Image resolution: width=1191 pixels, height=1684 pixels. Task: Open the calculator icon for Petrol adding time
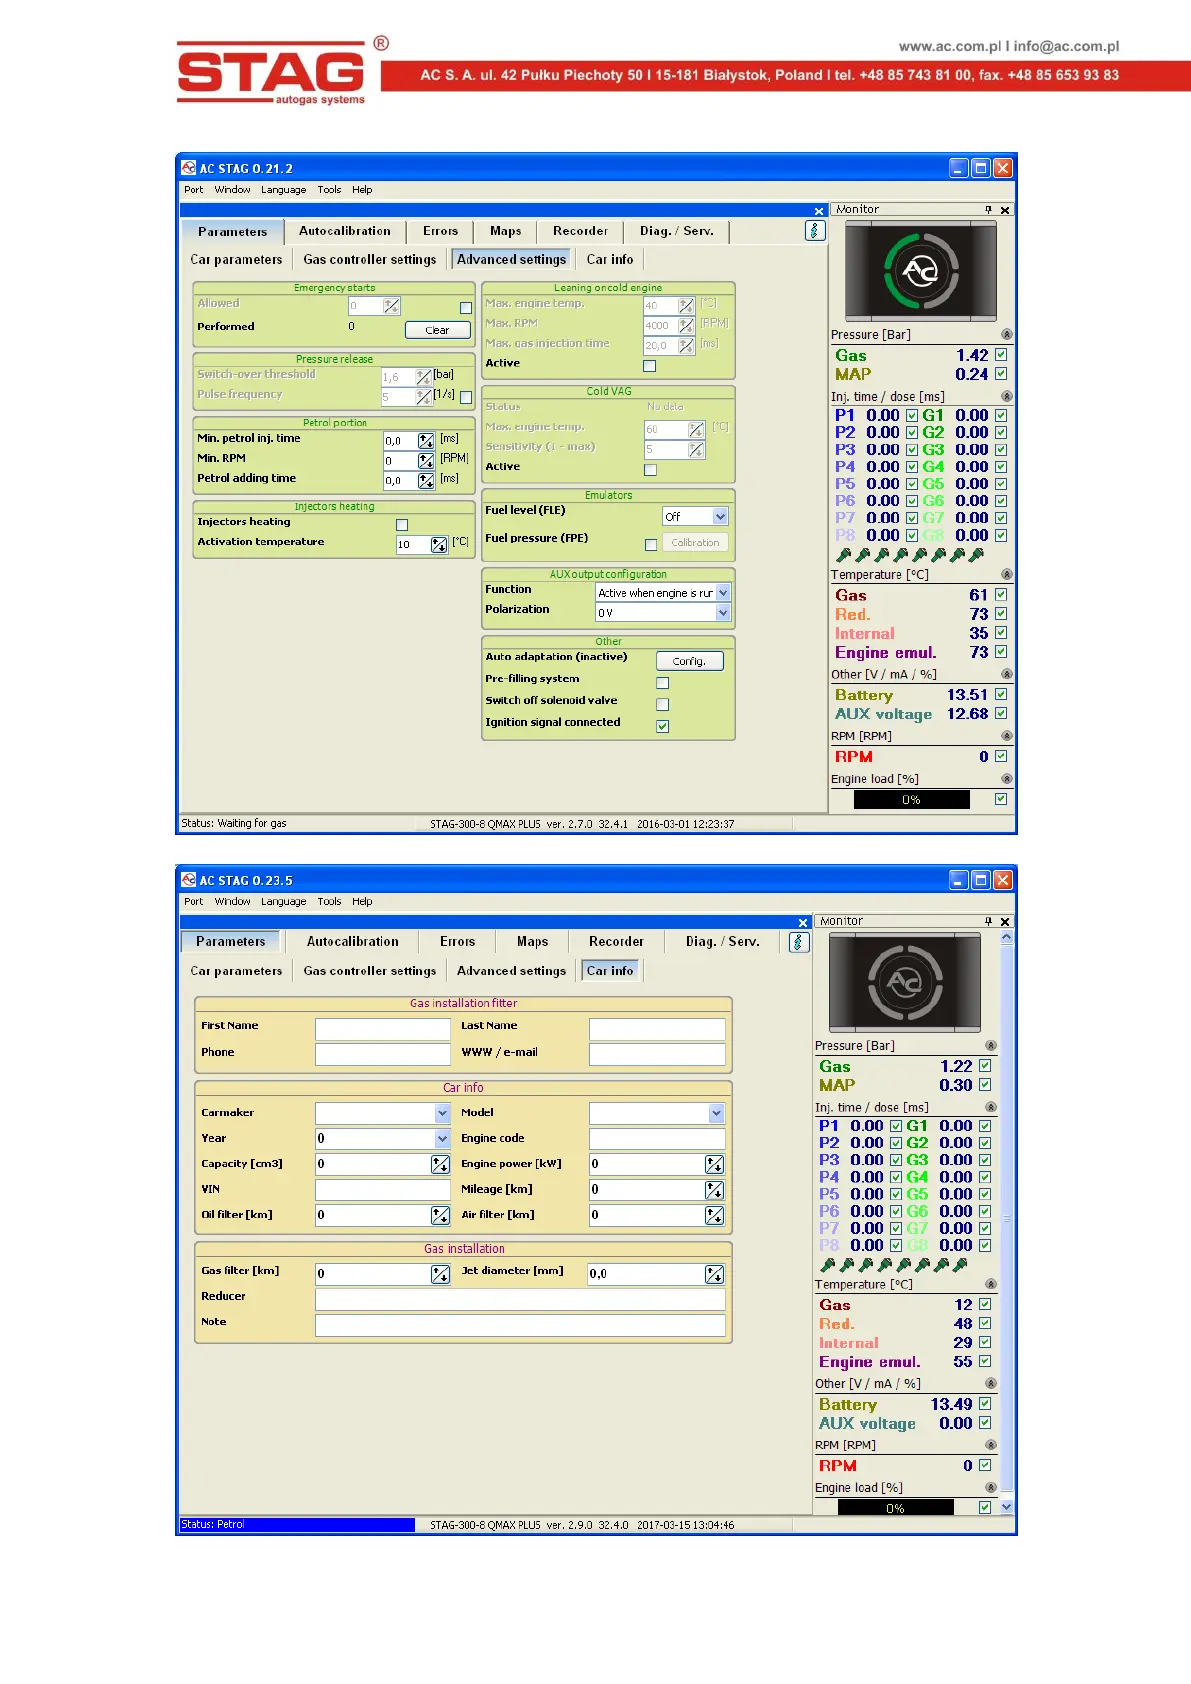(426, 481)
